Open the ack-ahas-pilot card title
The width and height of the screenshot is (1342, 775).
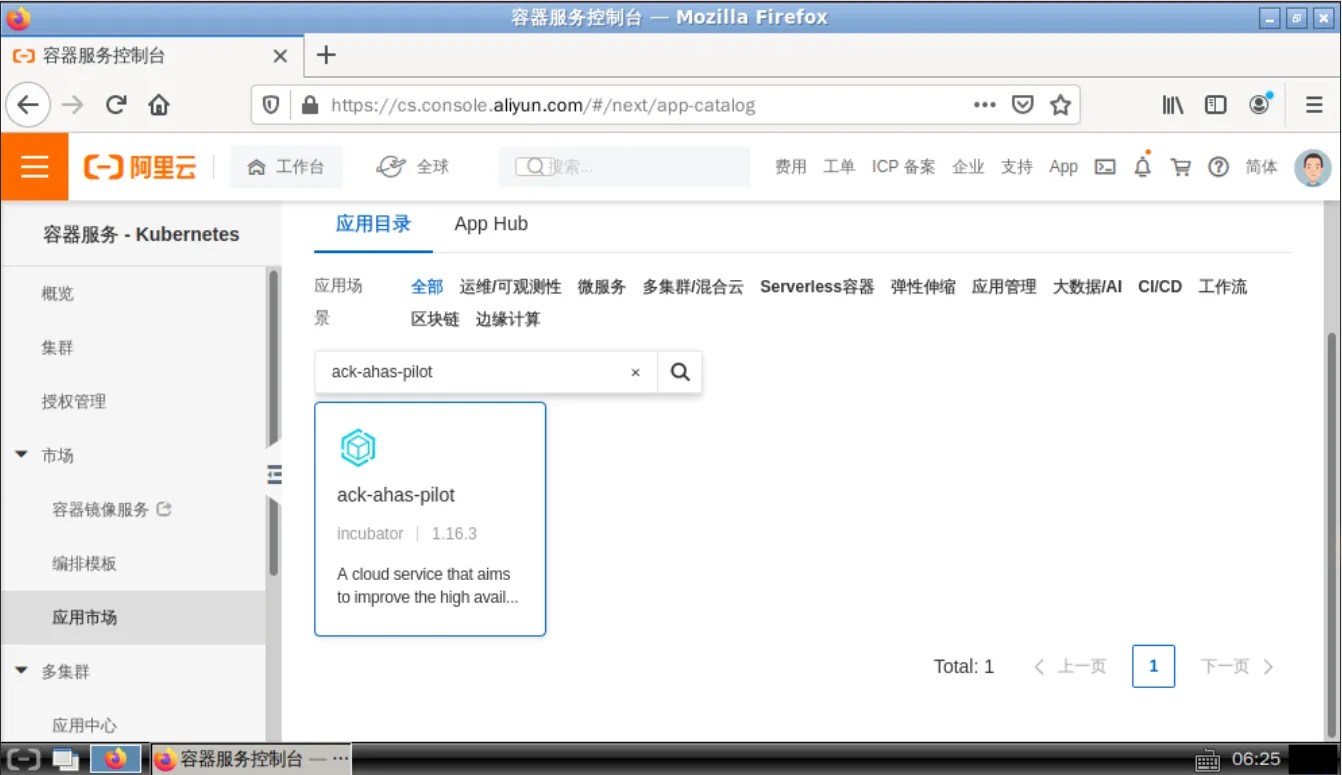[x=396, y=495]
